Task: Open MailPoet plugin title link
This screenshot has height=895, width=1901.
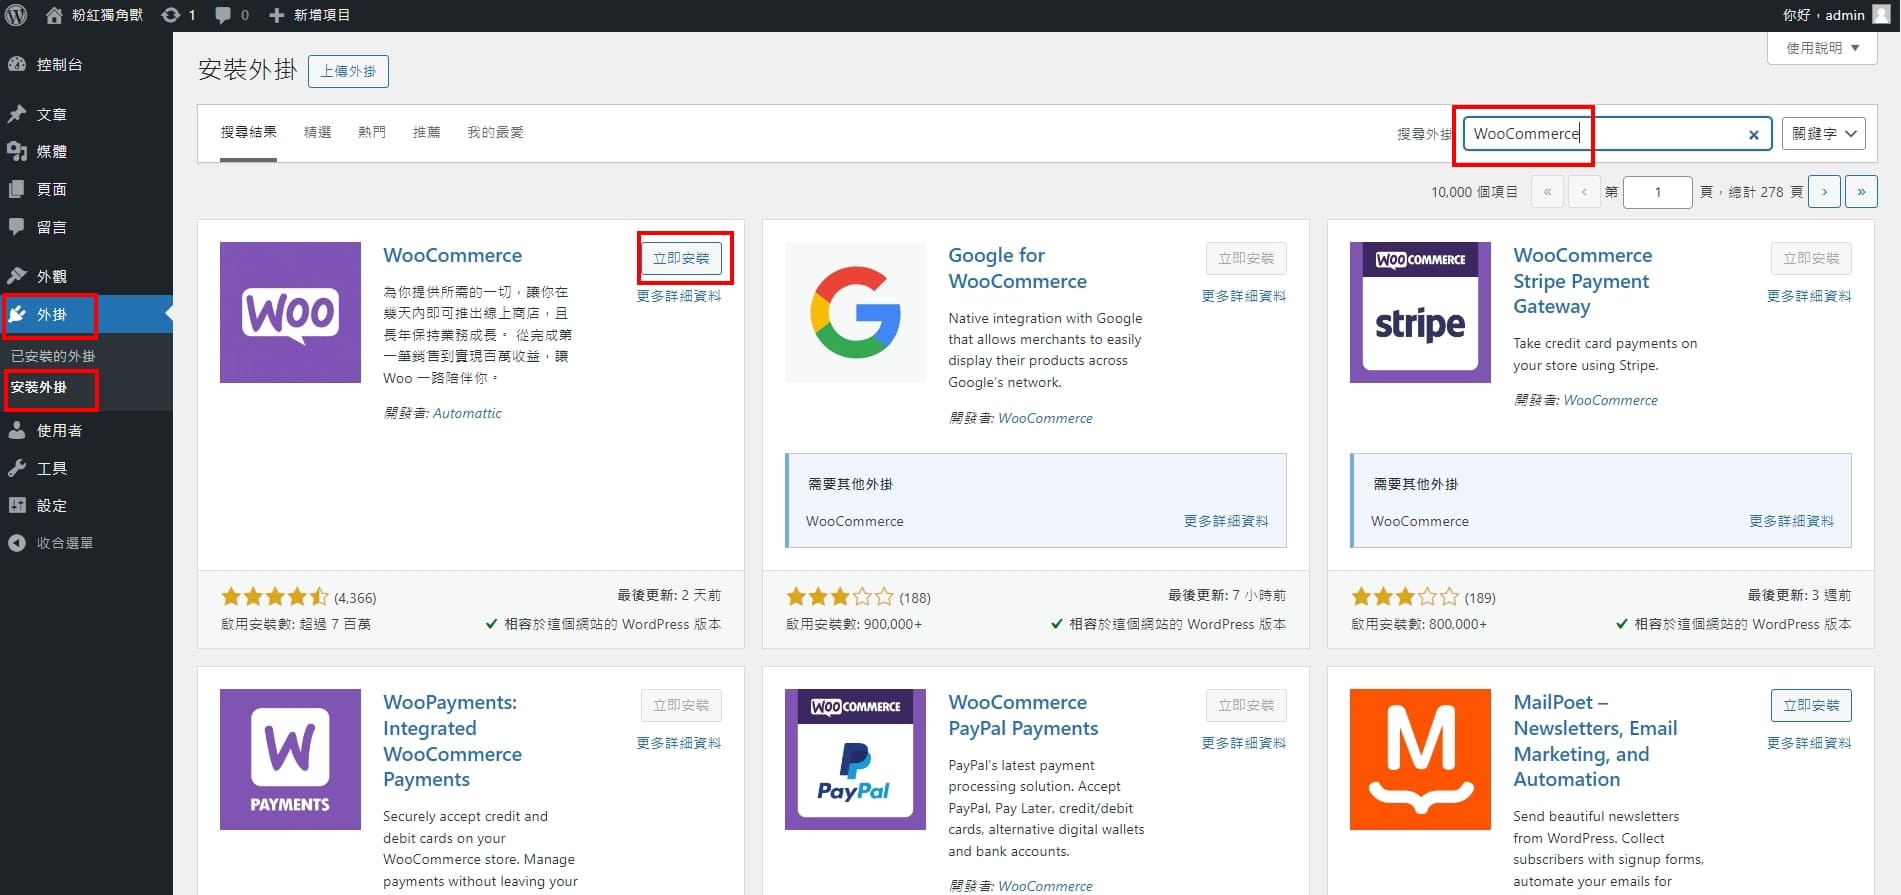Action: (1595, 741)
